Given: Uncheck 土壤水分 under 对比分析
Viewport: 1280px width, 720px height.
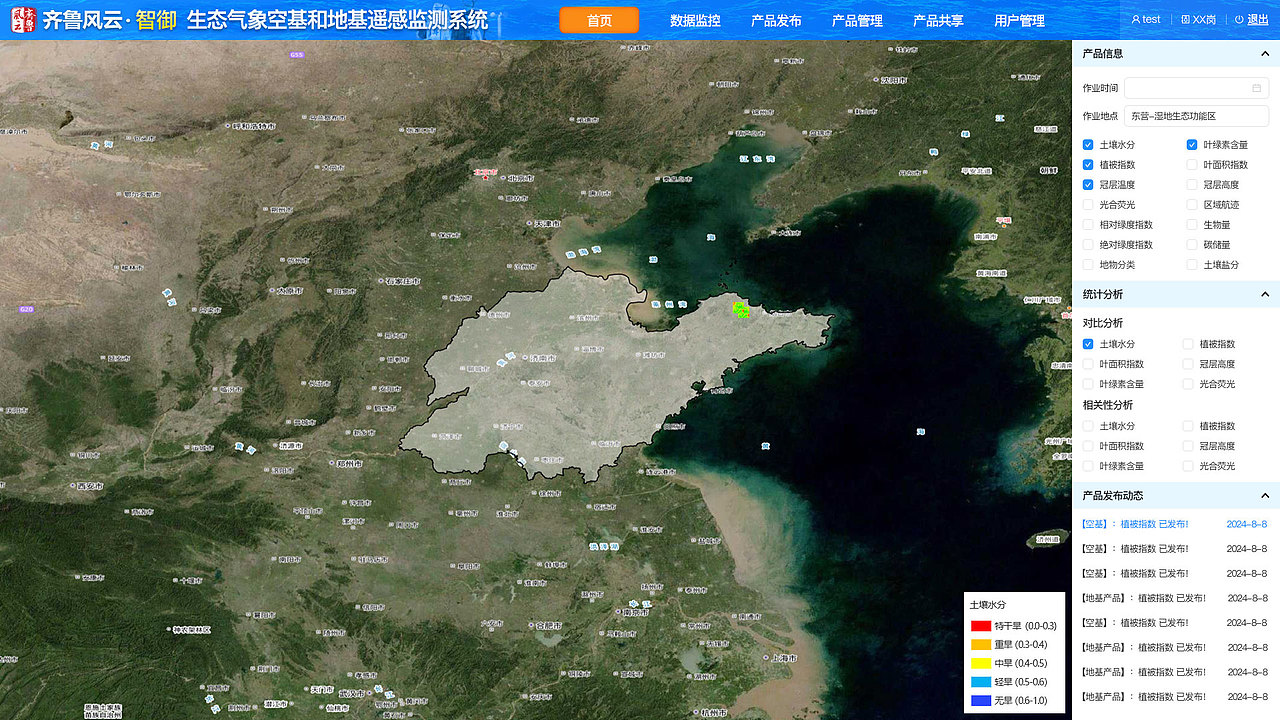Looking at the screenshot, I should tap(1088, 344).
